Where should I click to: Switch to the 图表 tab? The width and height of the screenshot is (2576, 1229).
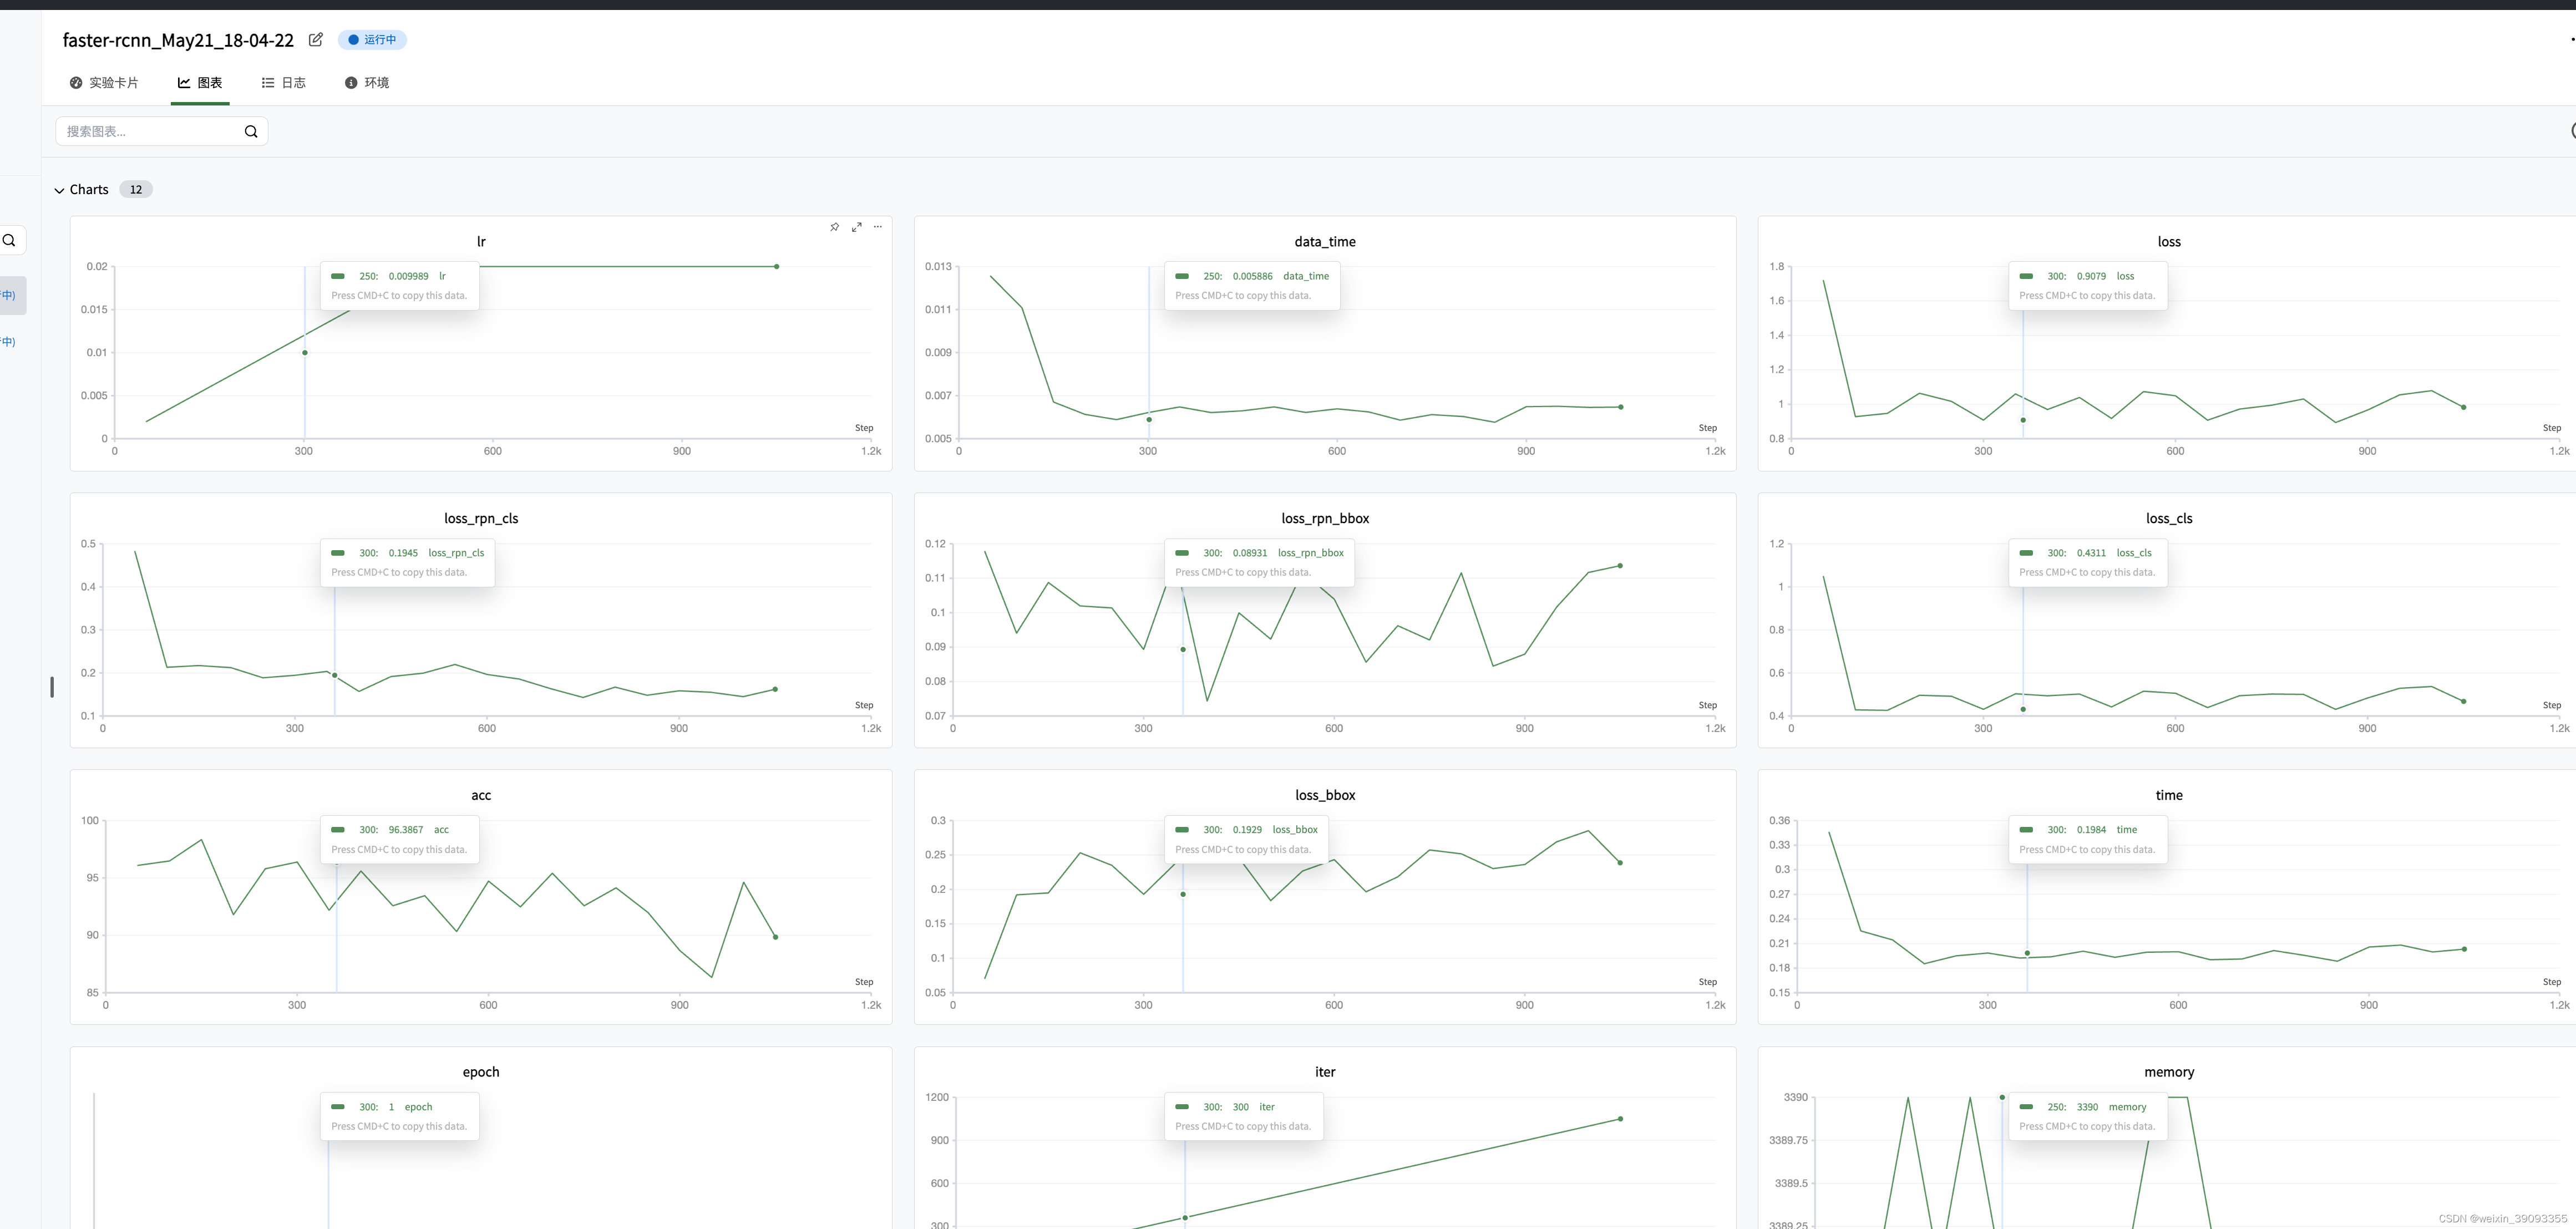tap(200, 83)
